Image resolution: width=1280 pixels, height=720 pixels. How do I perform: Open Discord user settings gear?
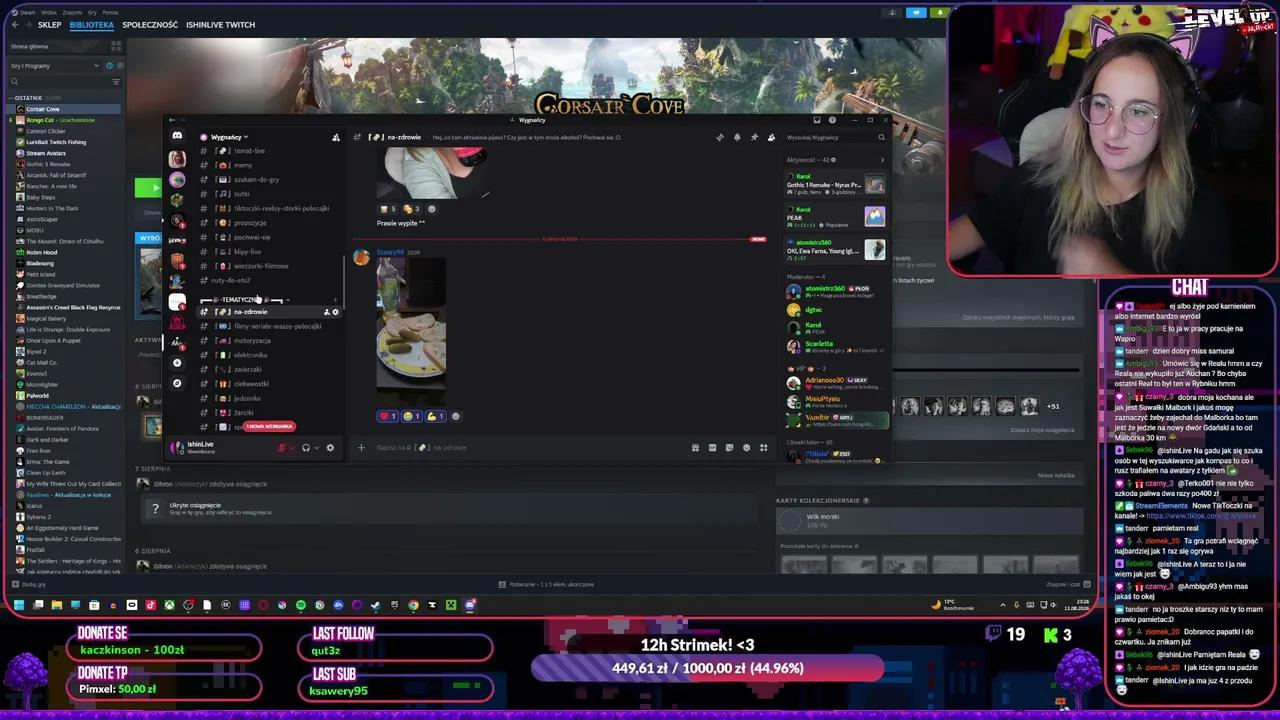pyautogui.click(x=330, y=448)
